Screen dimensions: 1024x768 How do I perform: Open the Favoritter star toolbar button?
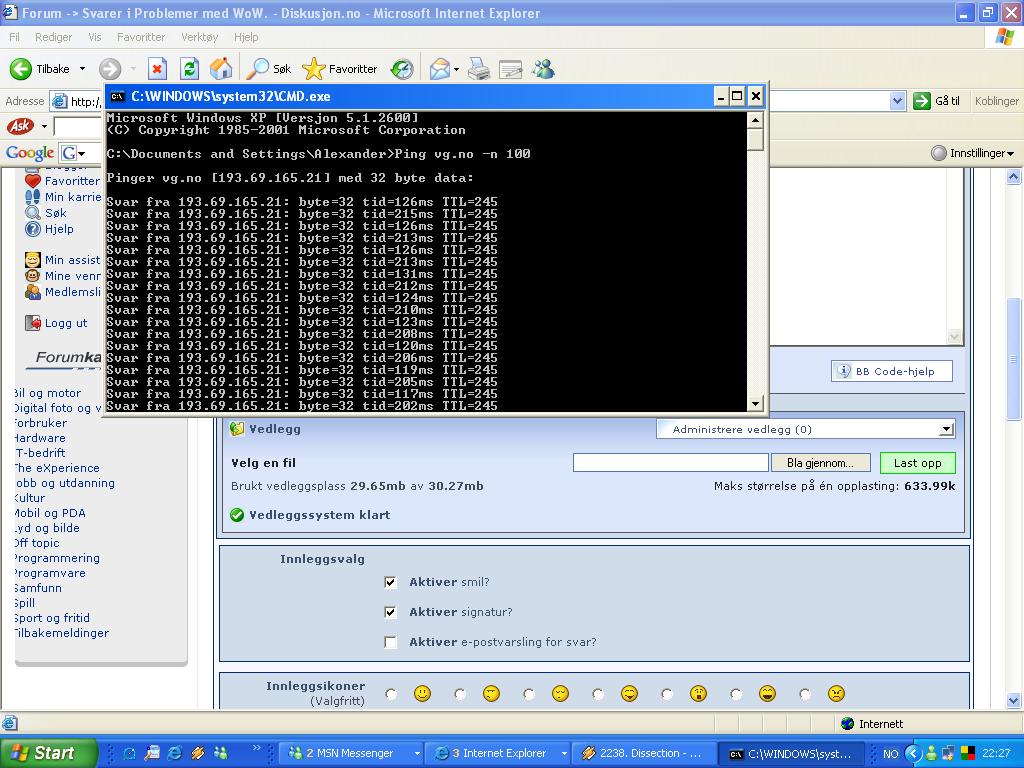pyautogui.click(x=340, y=69)
